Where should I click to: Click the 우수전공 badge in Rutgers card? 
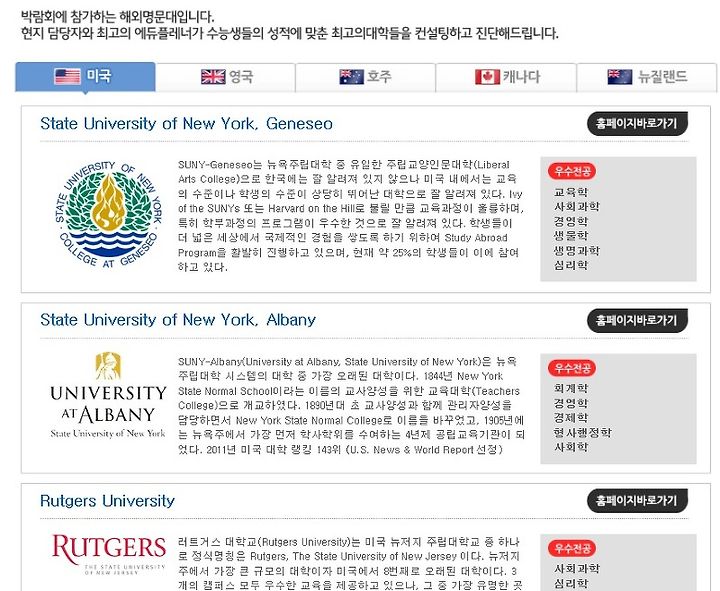coord(572,548)
